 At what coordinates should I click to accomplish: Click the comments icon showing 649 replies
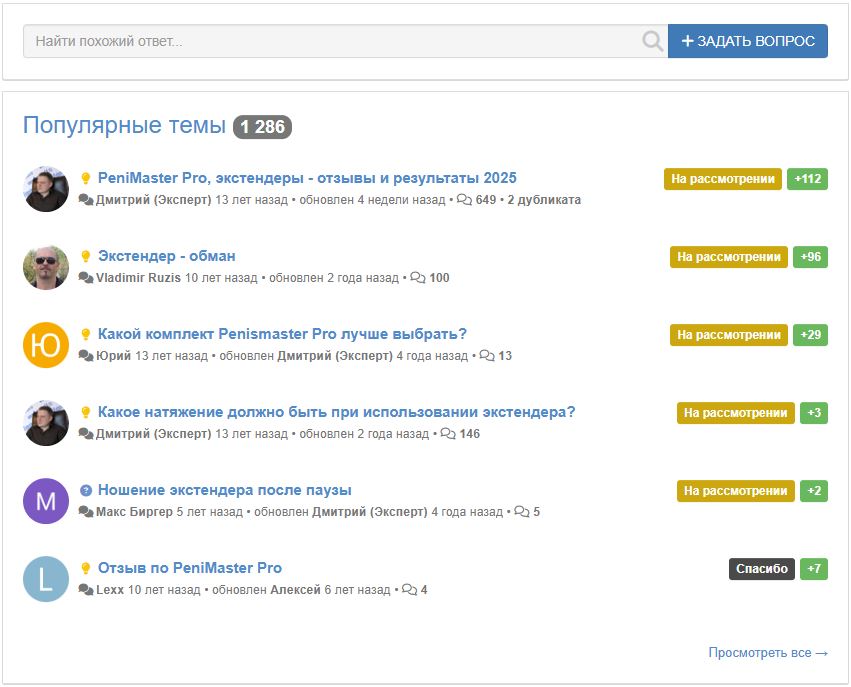point(464,200)
